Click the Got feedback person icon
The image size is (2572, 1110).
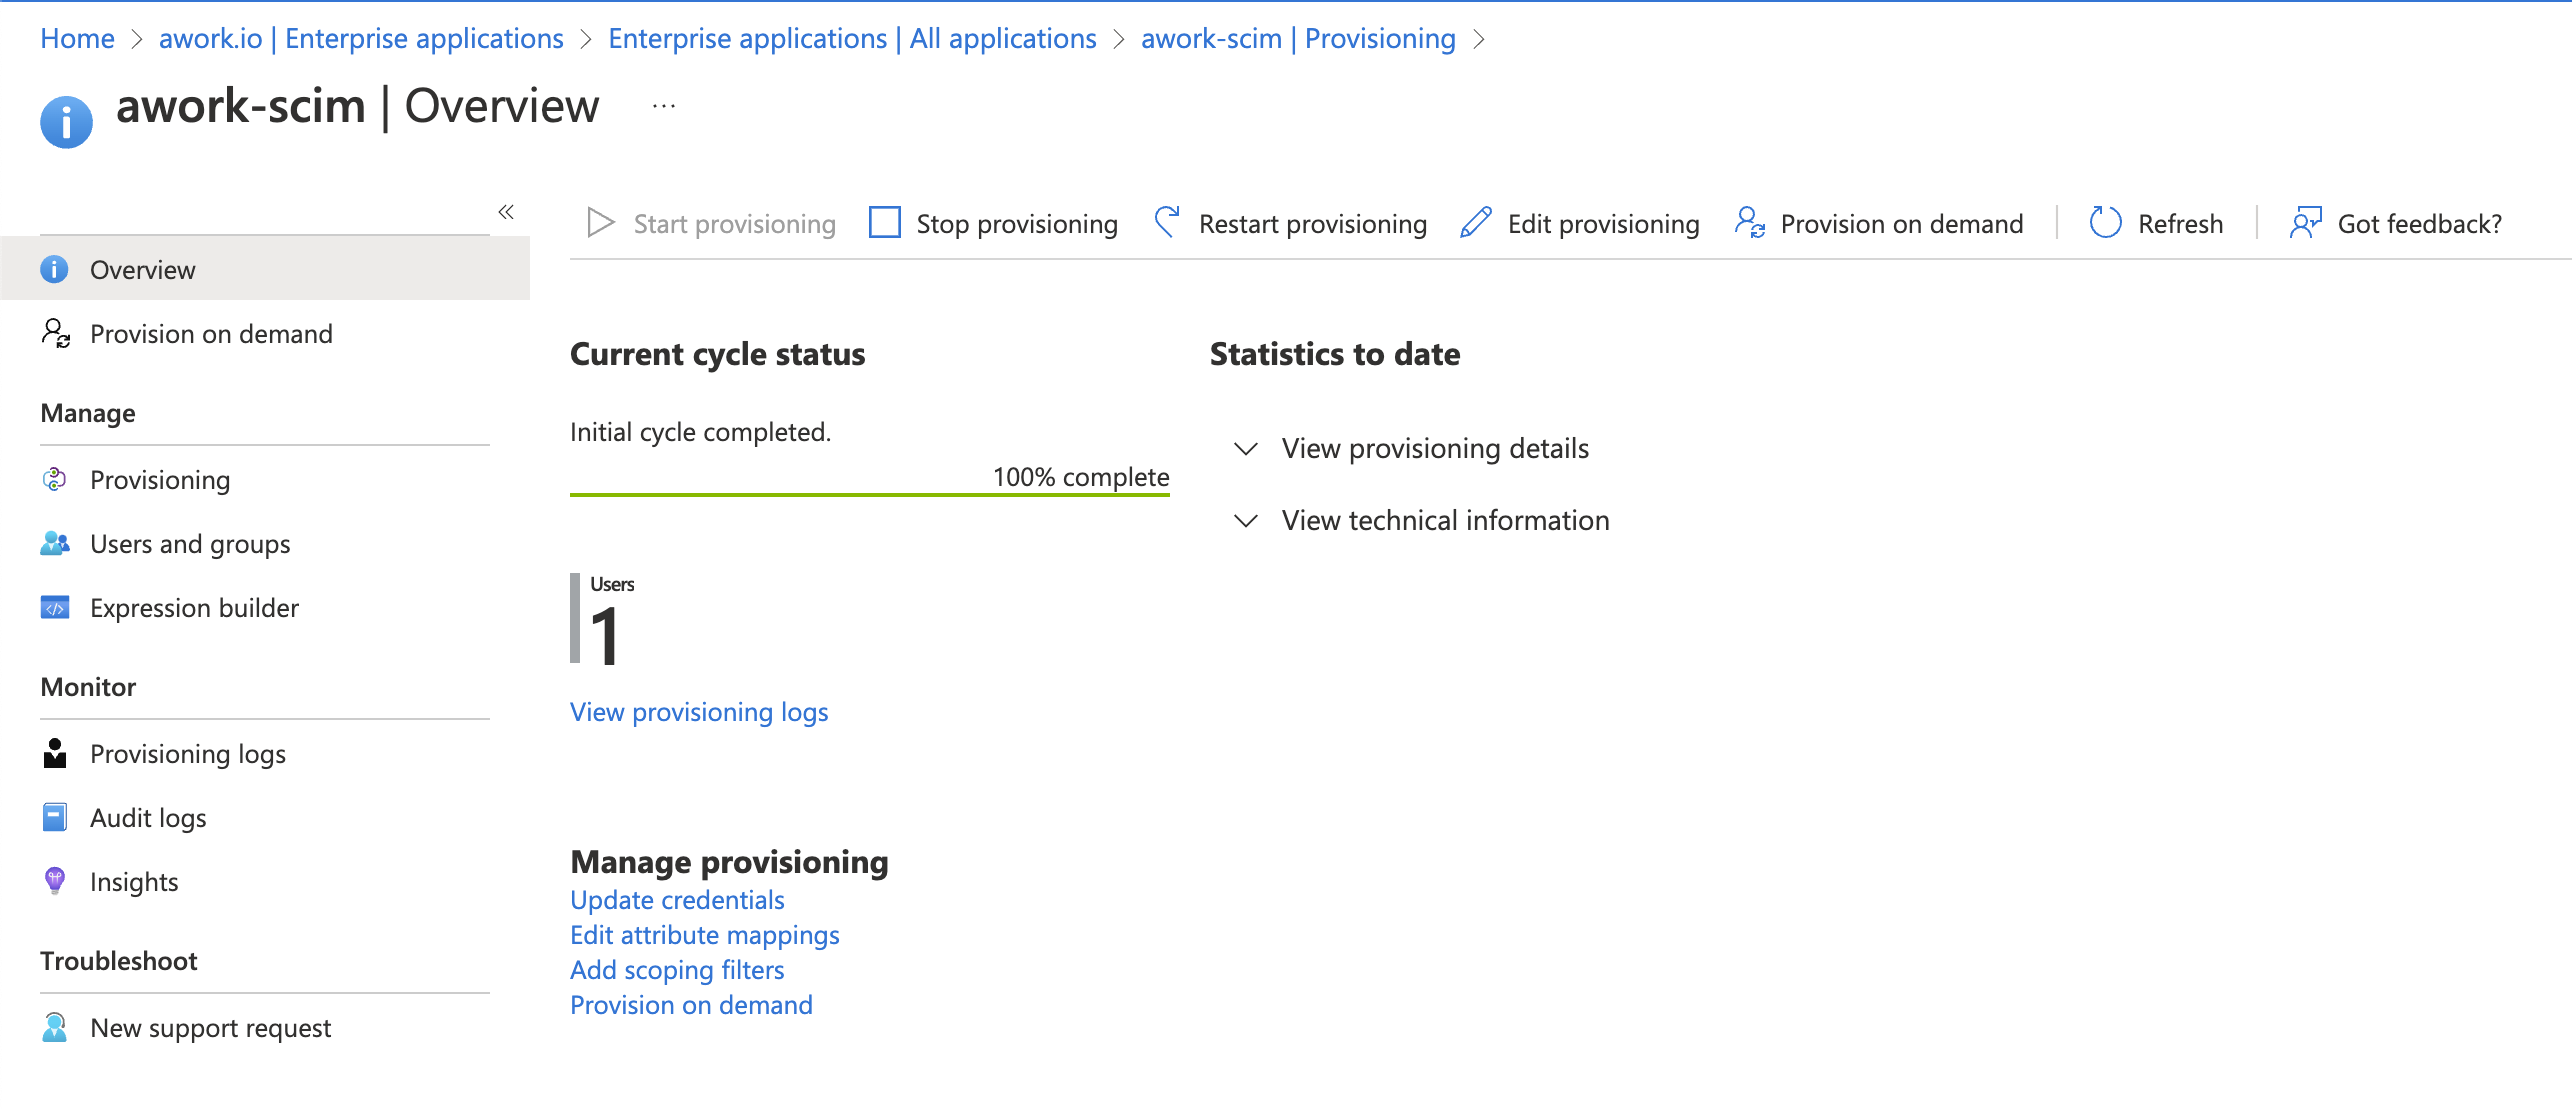point(2305,222)
